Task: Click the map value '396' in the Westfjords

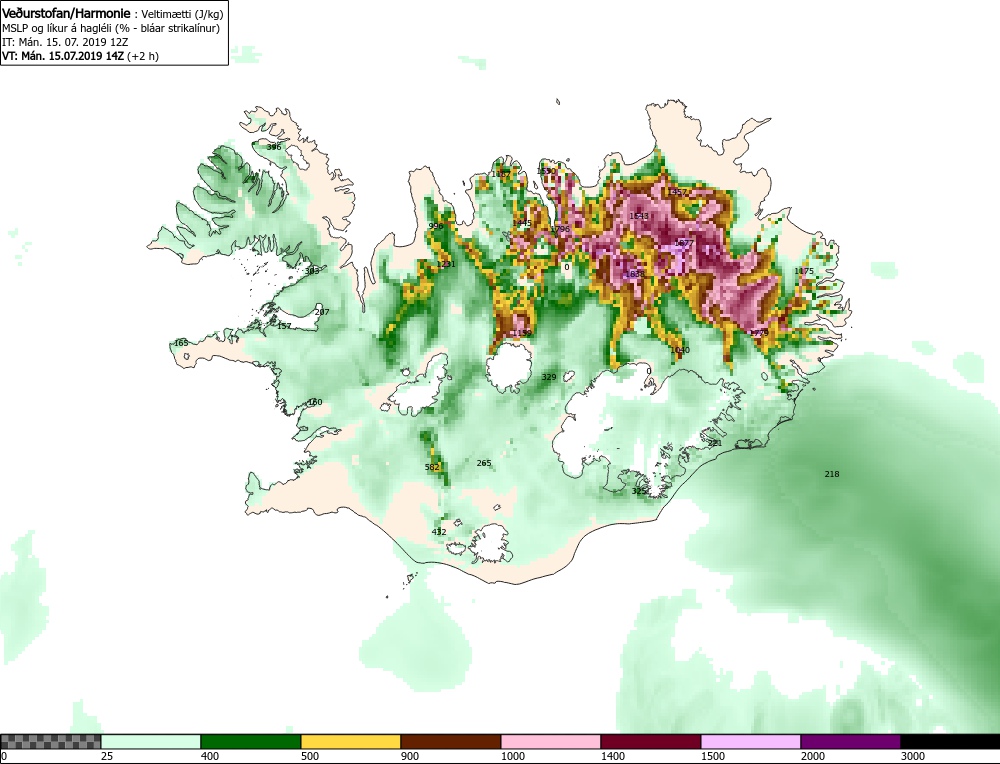Action: (x=274, y=147)
